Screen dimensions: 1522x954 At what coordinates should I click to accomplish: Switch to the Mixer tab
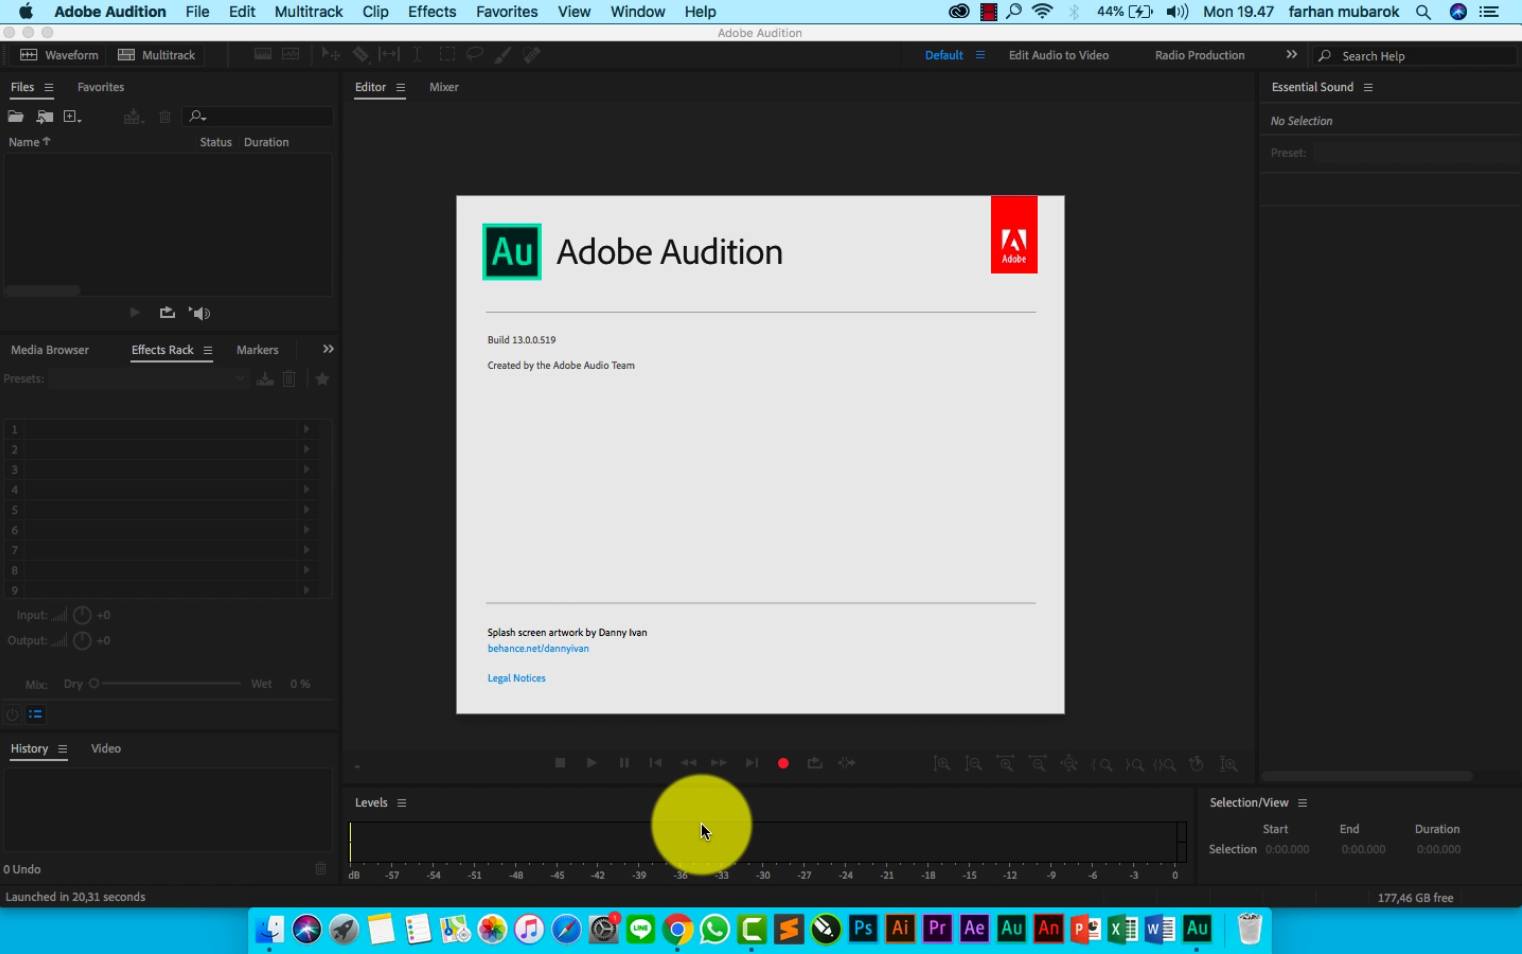pyautogui.click(x=444, y=87)
